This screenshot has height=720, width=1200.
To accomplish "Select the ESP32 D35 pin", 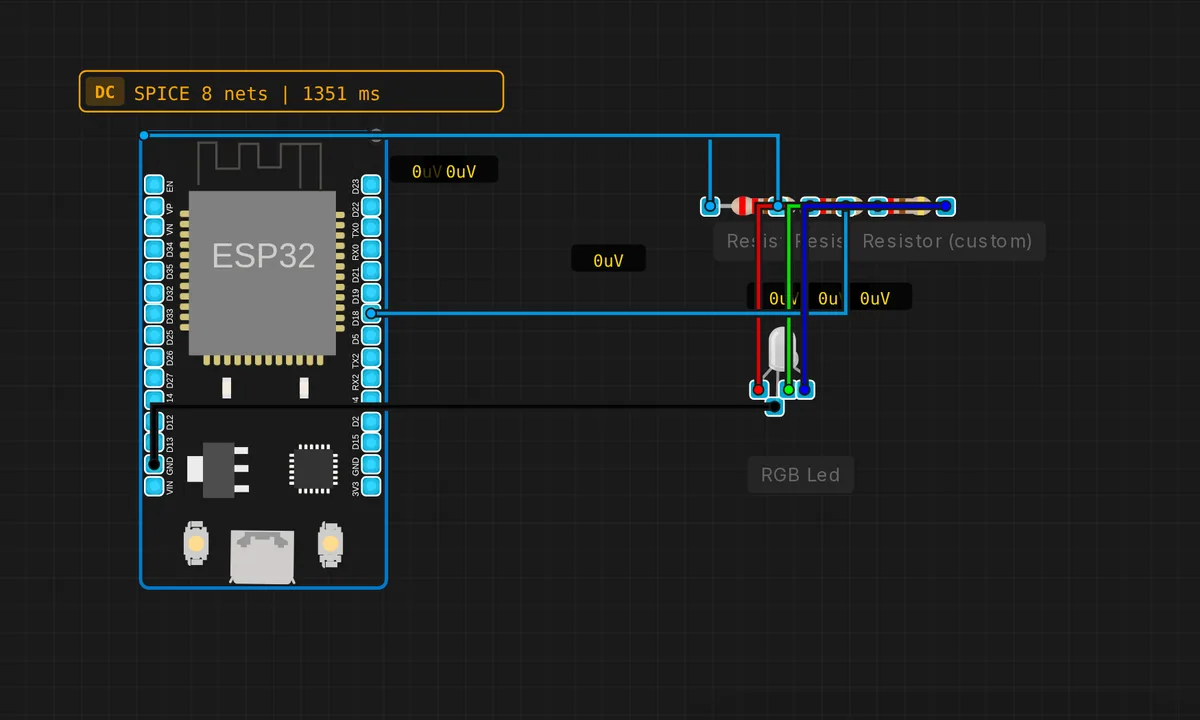I will (154, 271).
